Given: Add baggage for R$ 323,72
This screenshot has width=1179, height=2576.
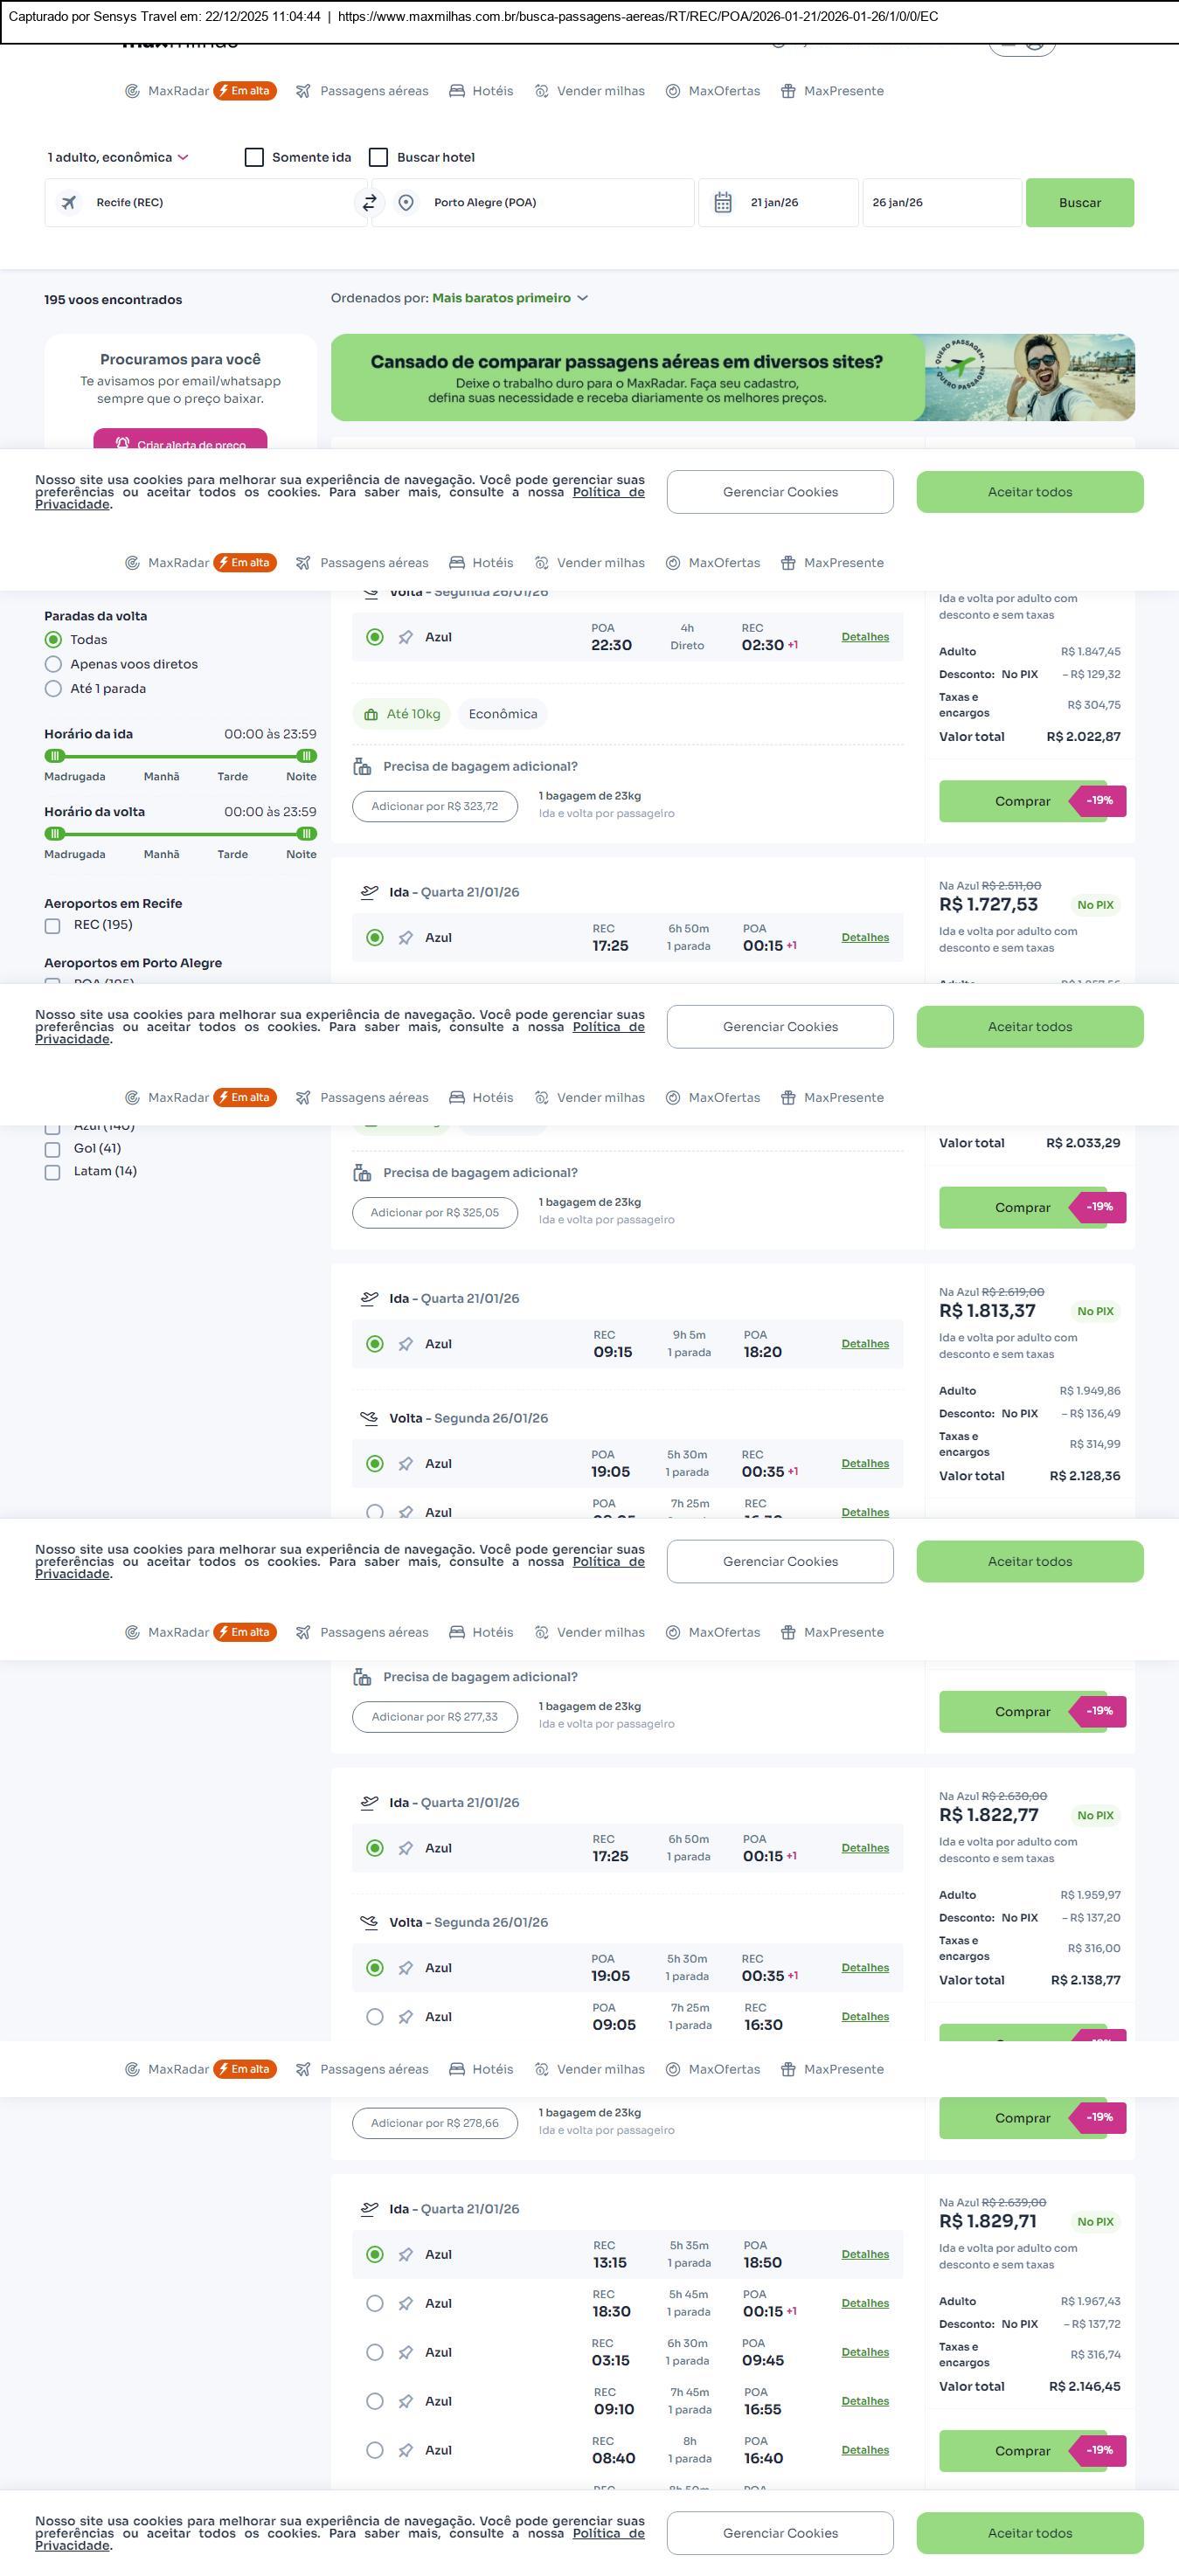Looking at the screenshot, I should [435, 807].
